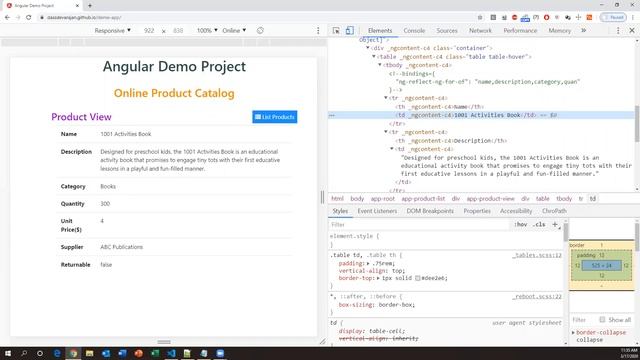Open the Event Listeners sidebar tab
The width and height of the screenshot is (640, 360).
tap(377, 211)
